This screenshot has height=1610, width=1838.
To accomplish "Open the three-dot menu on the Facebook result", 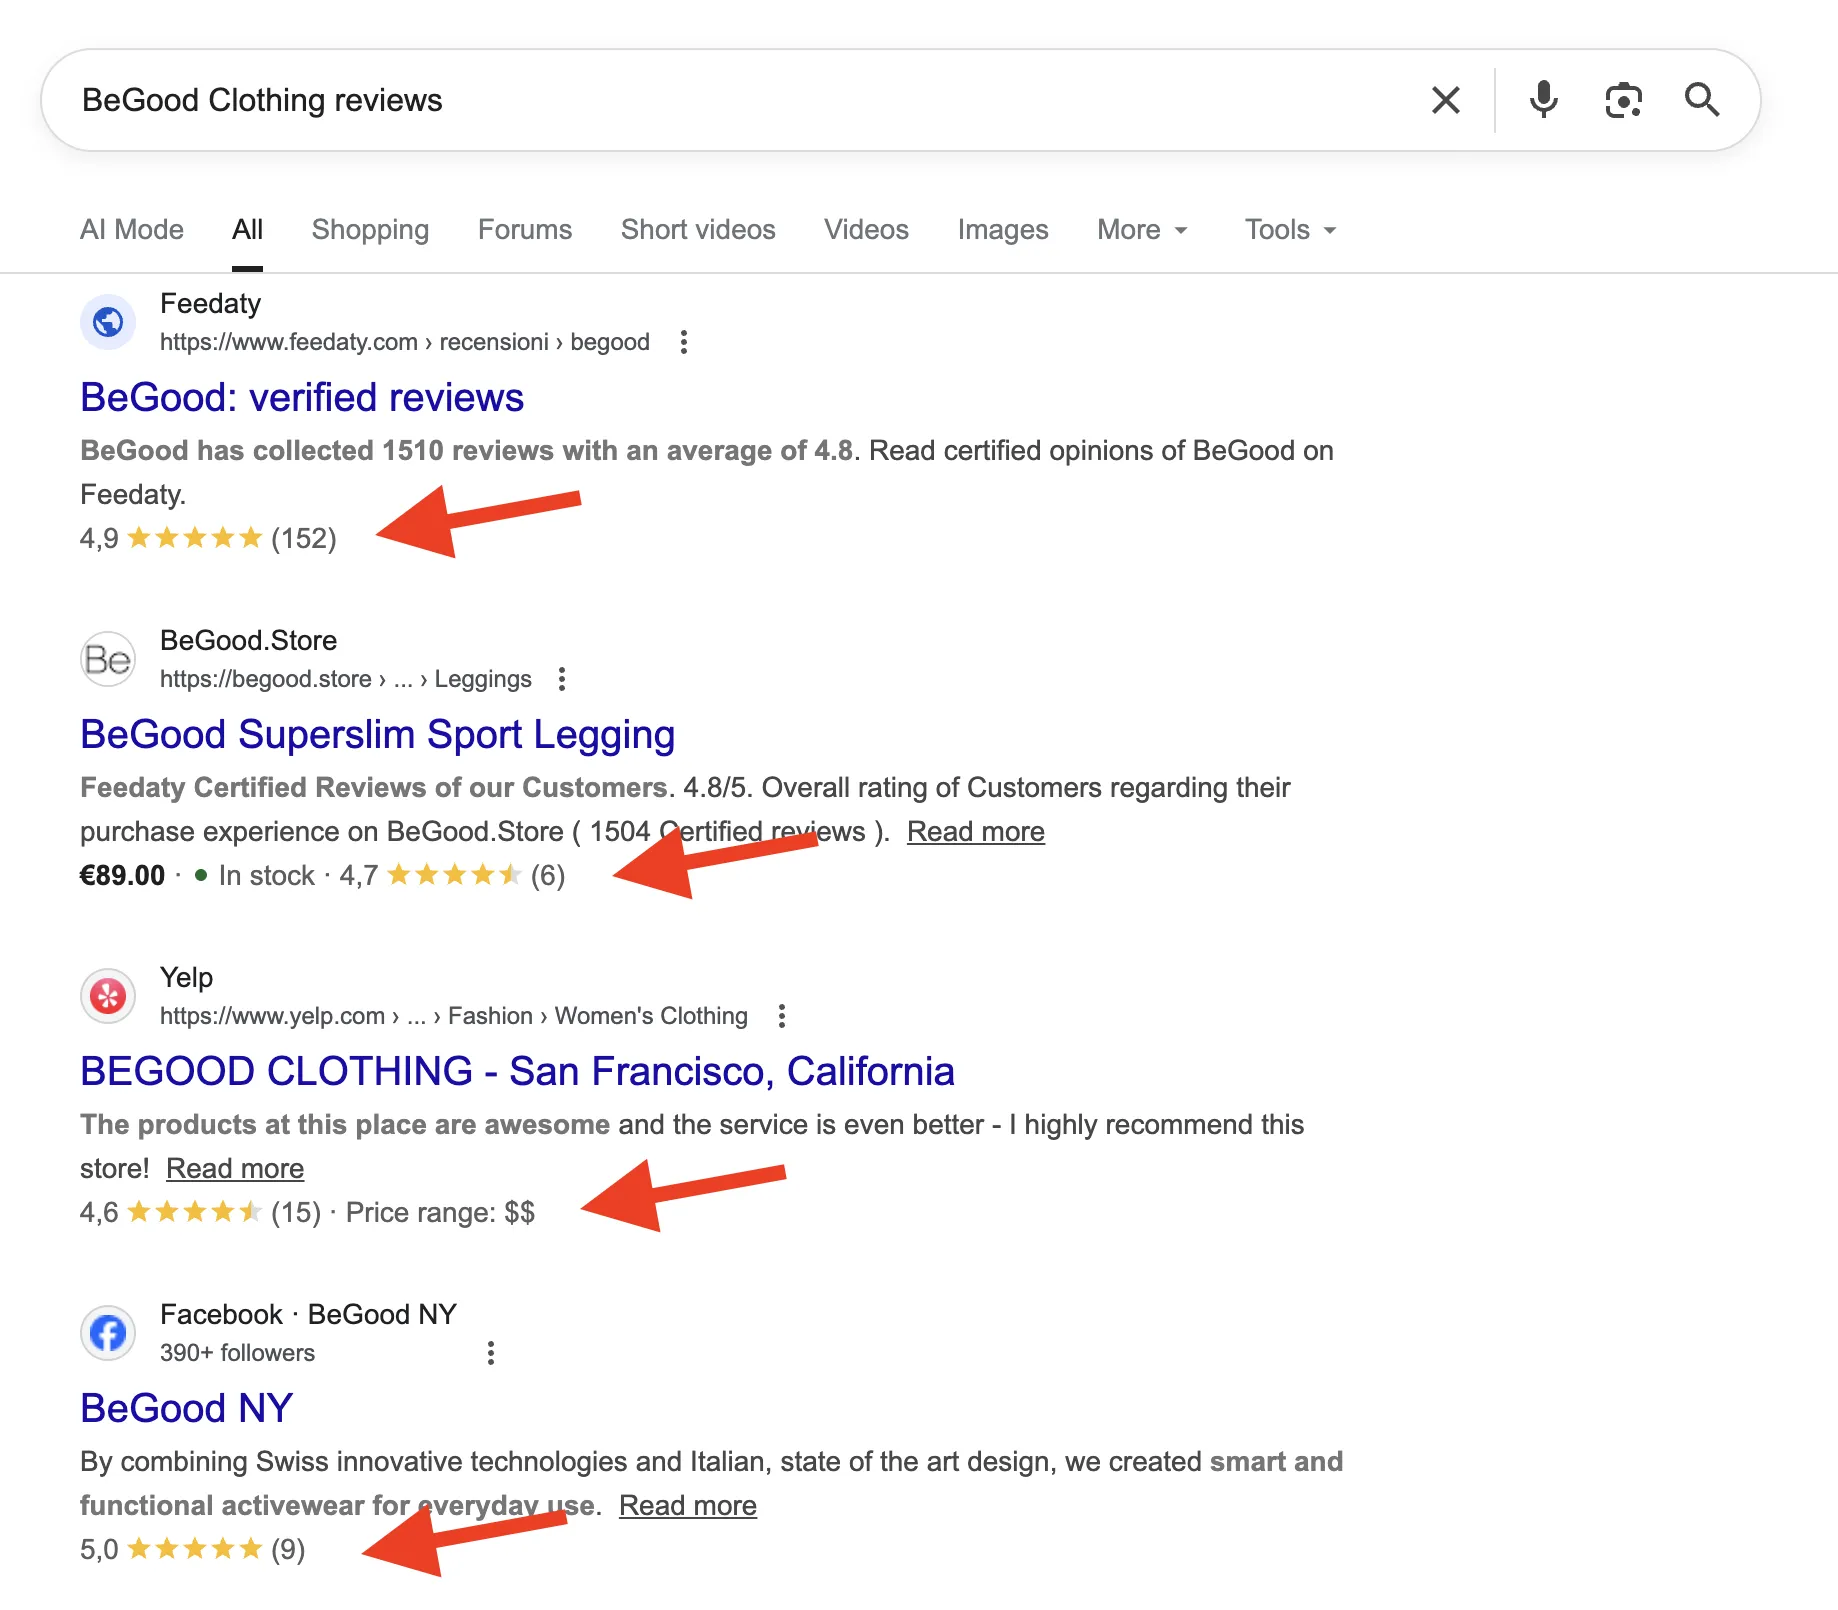I will tap(491, 1353).
